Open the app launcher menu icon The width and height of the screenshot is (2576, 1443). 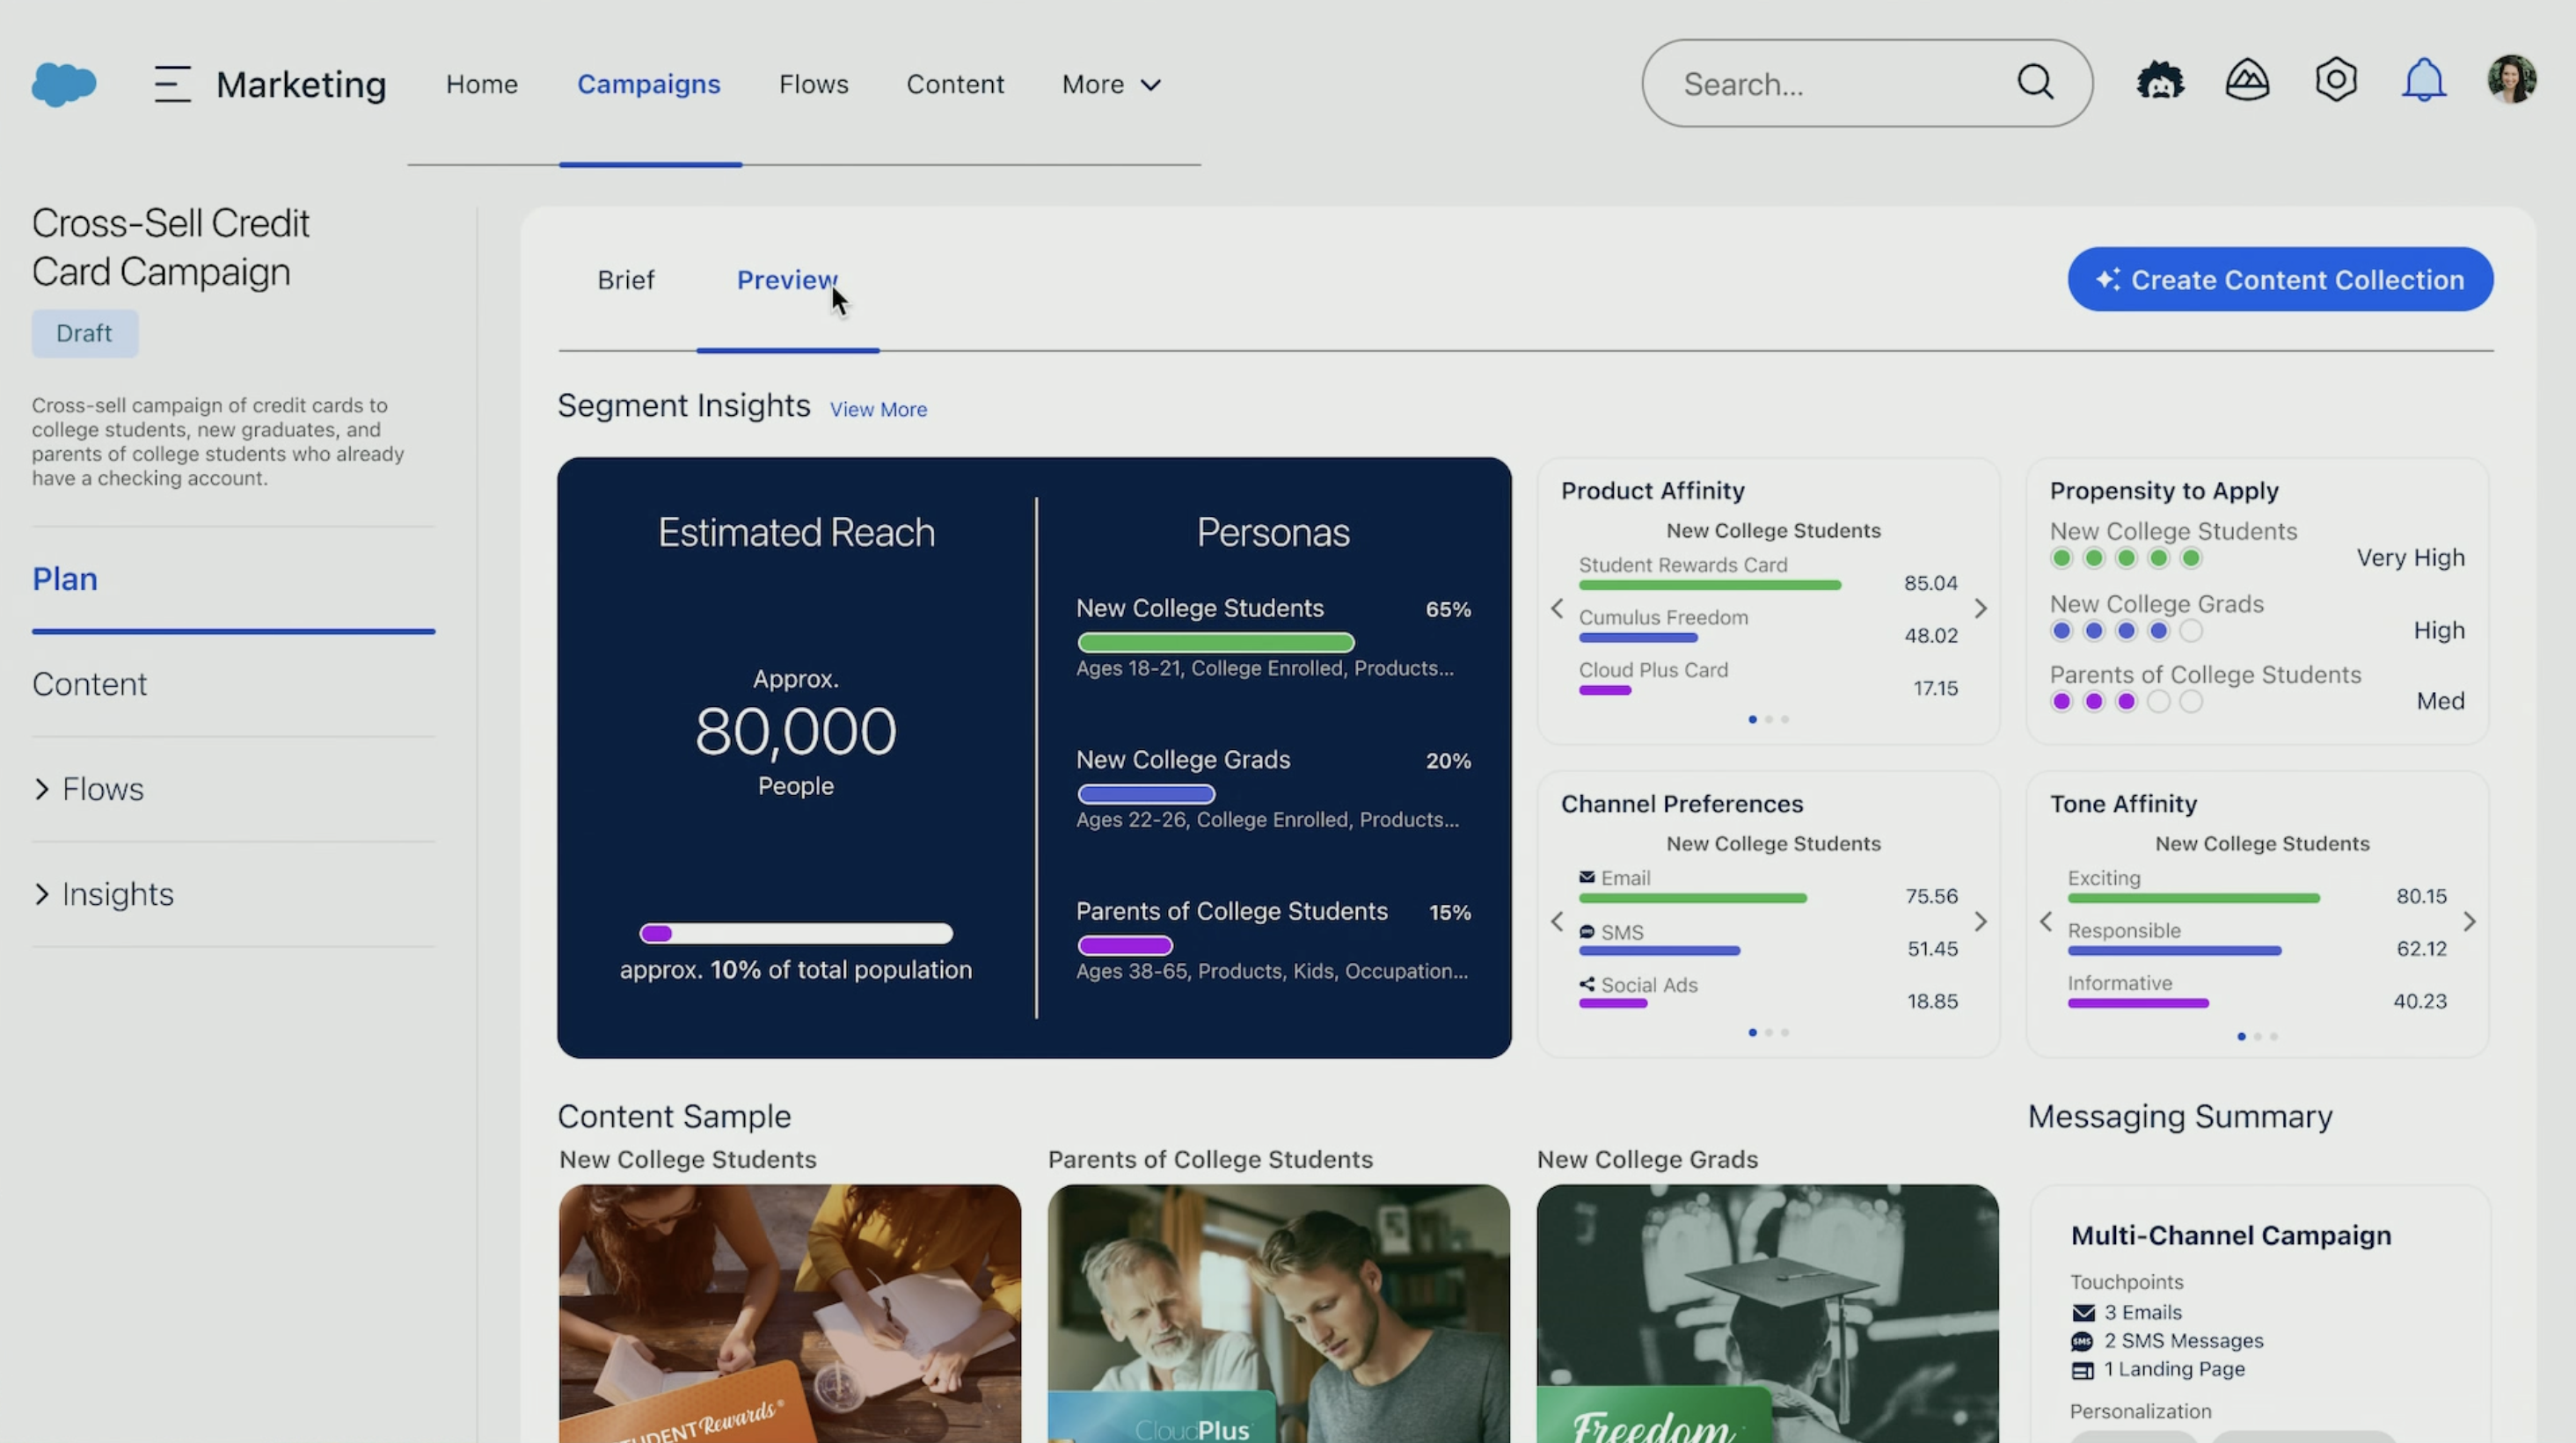[x=172, y=84]
